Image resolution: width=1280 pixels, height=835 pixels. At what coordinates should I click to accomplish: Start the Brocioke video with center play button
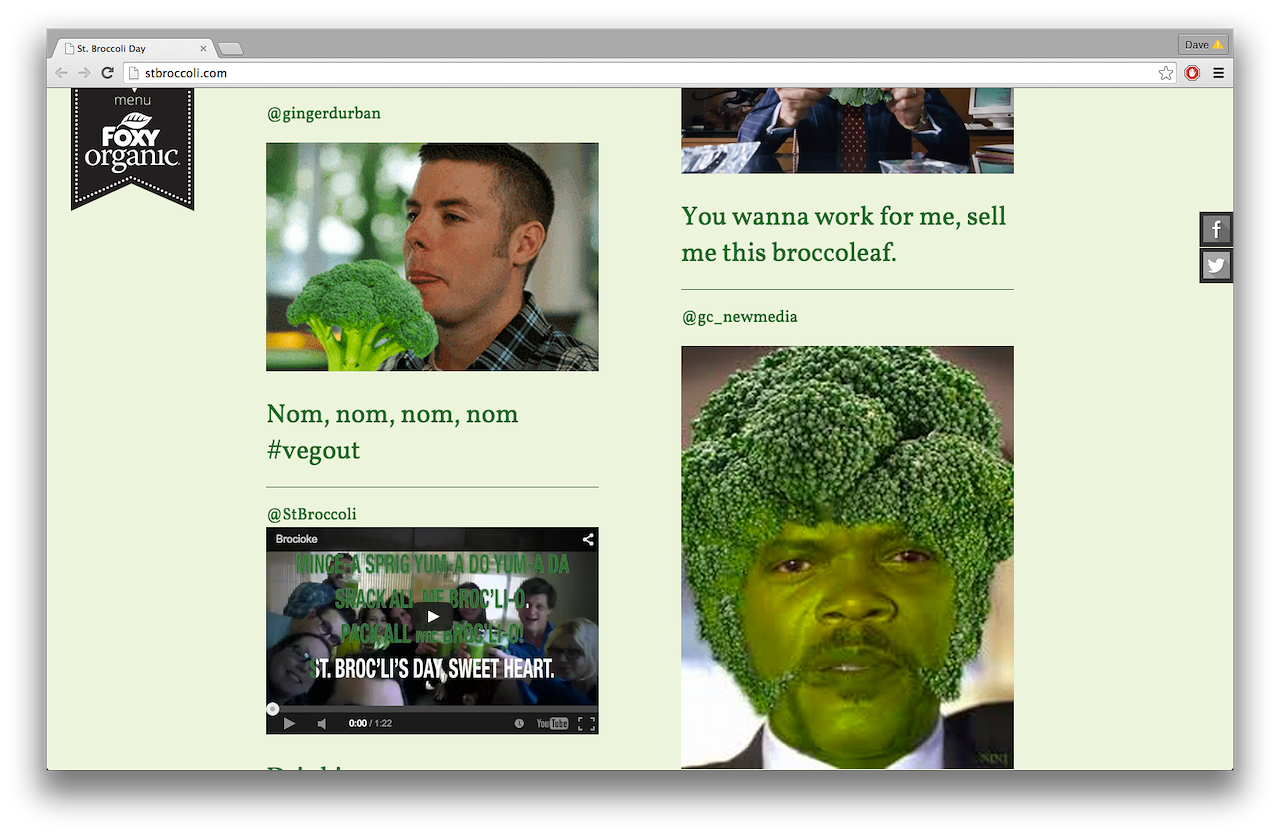pyautogui.click(x=432, y=617)
